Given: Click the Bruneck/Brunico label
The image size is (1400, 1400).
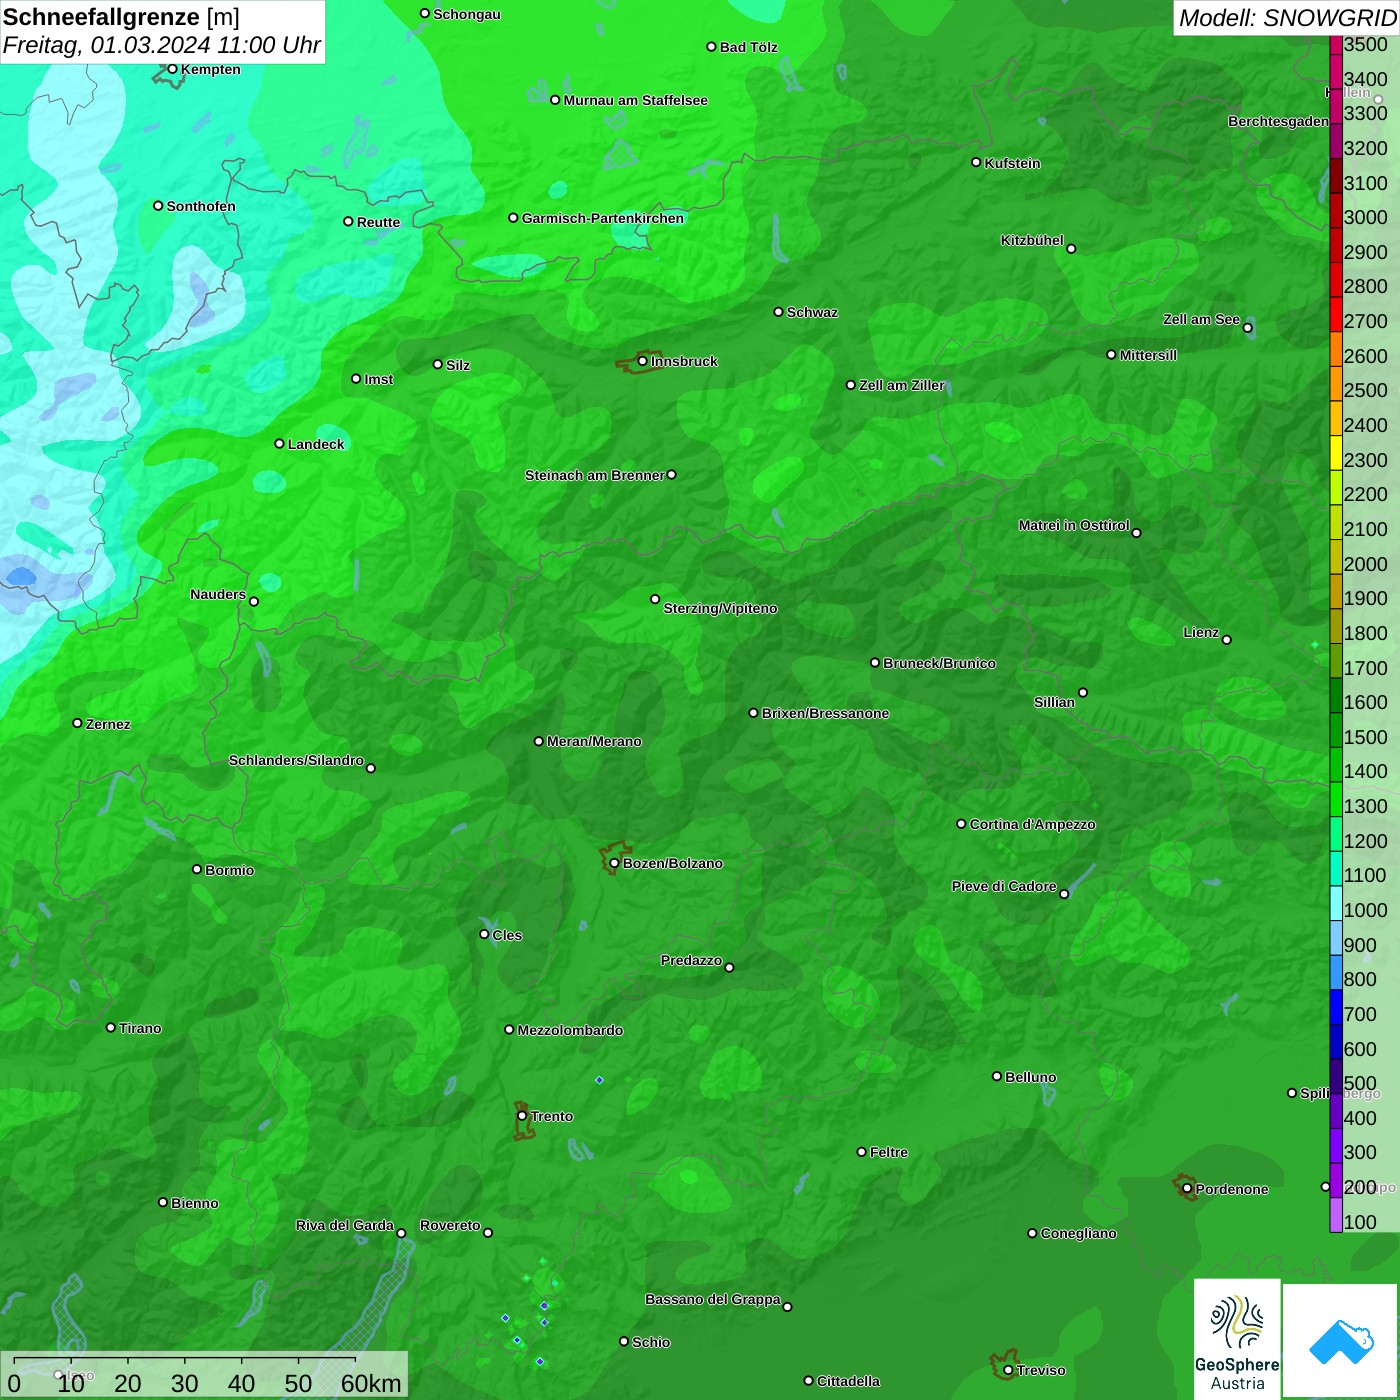Looking at the screenshot, I should pos(940,663).
